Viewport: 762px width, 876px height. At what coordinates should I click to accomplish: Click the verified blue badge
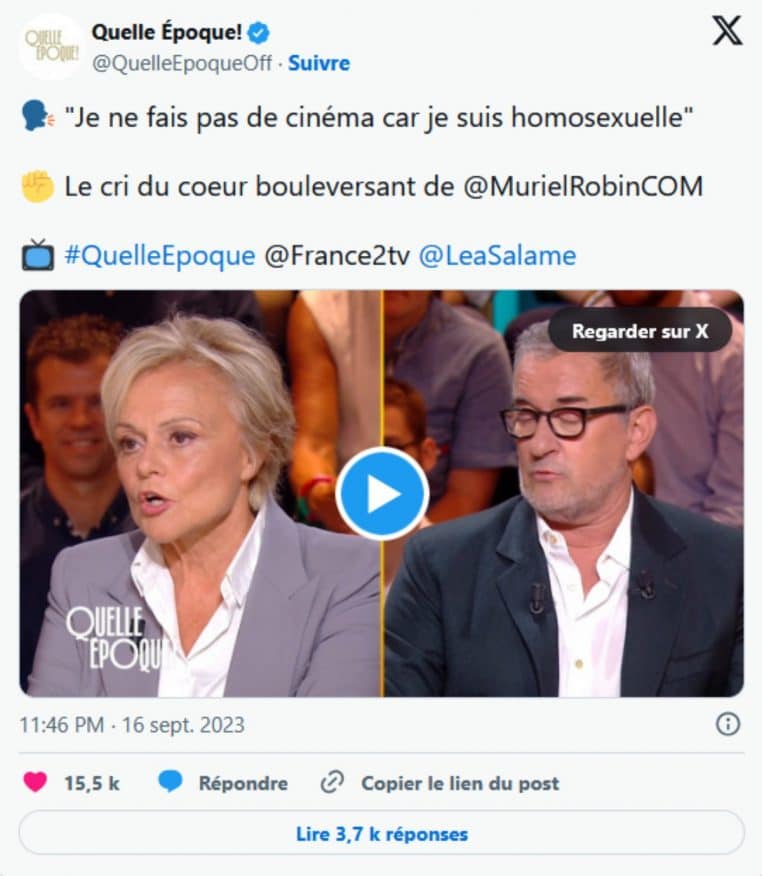(x=258, y=33)
